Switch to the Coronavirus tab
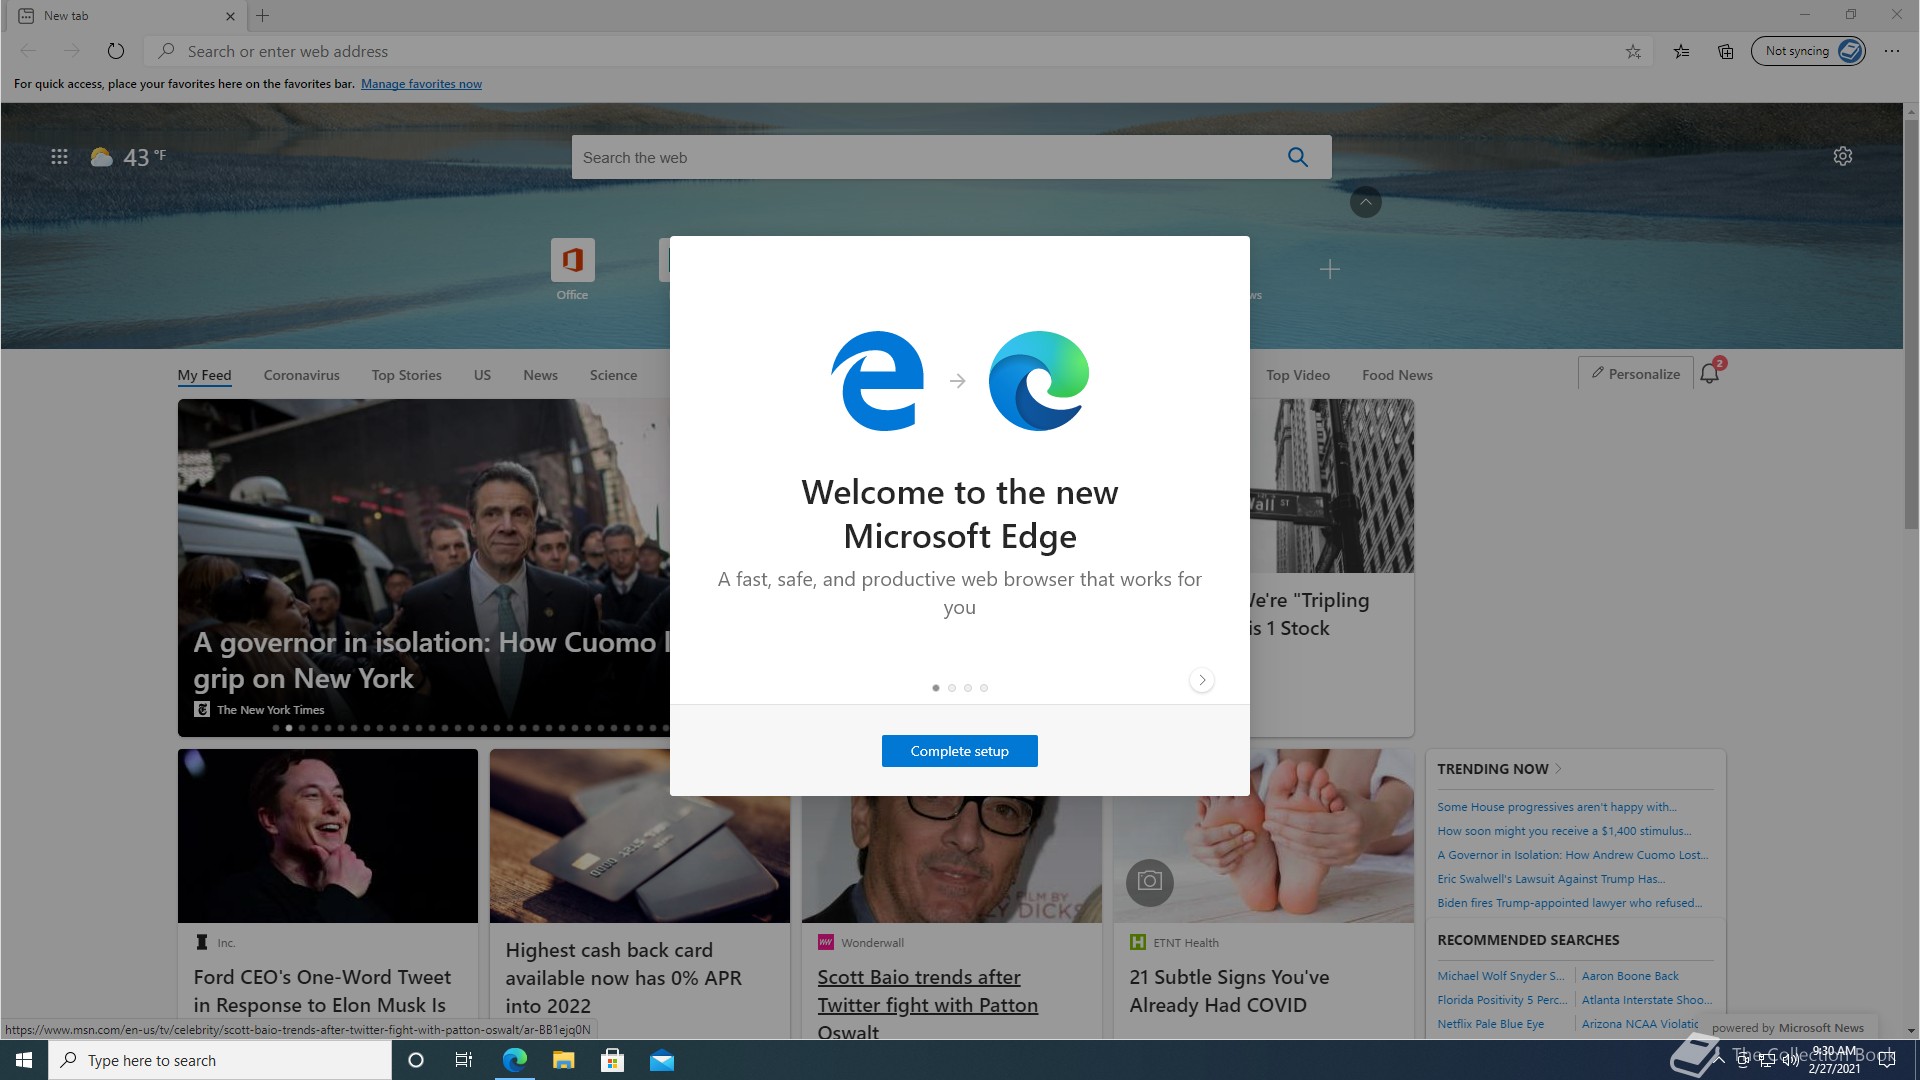Viewport: 1920px width, 1080px height. [x=302, y=375]
